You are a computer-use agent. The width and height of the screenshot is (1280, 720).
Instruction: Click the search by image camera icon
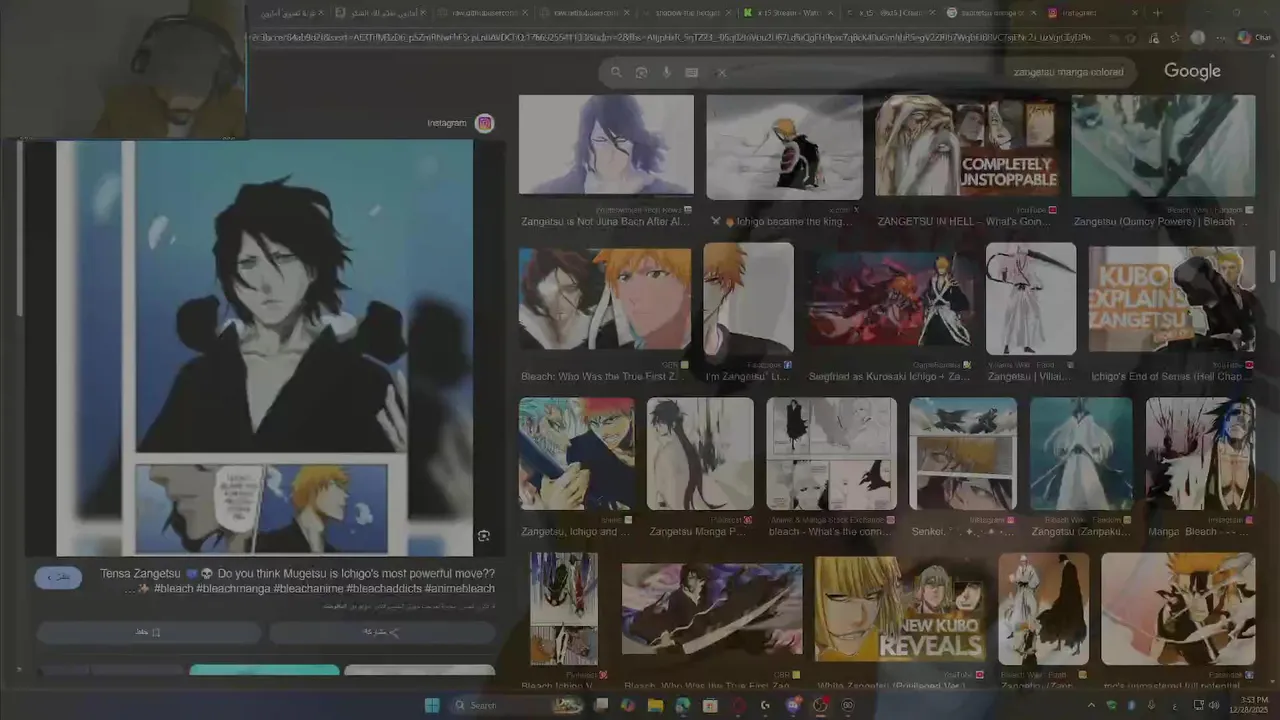[641, 72]
